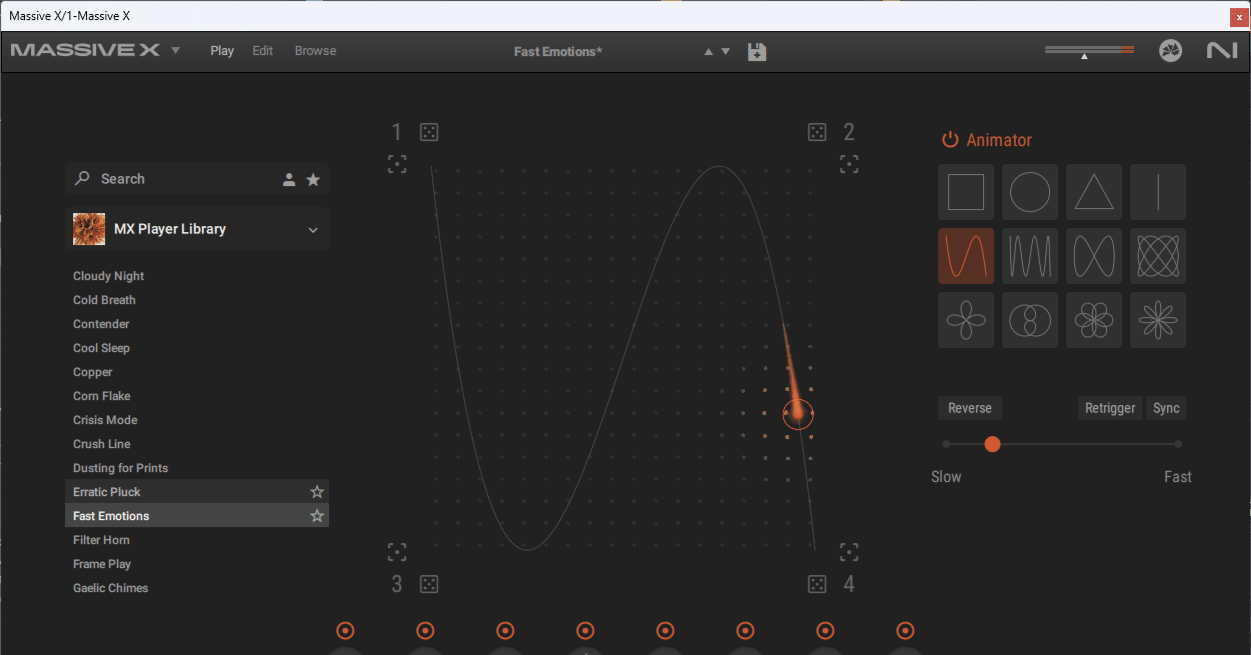The height and width of the screenshot is (655, 1251).
Task: Load the Cool Sleep preset
Action: [x=197, y=348]
